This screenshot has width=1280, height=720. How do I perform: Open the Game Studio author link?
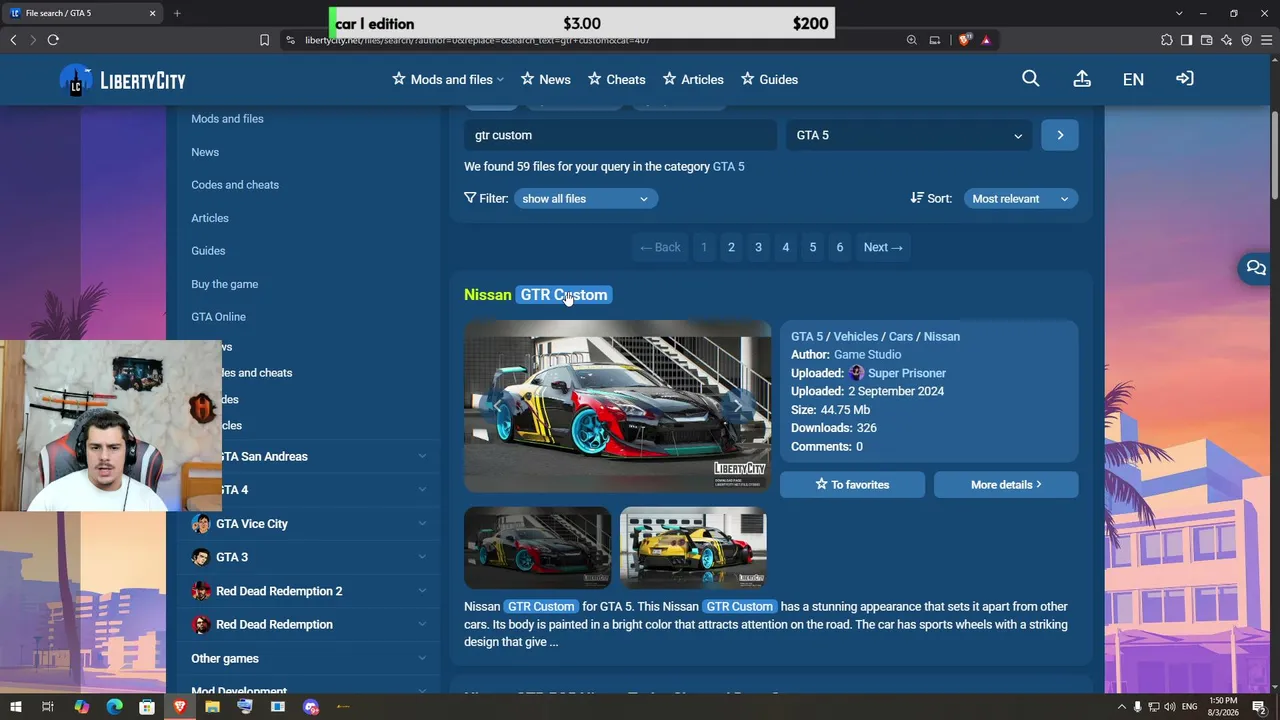(x=867, y=355)
